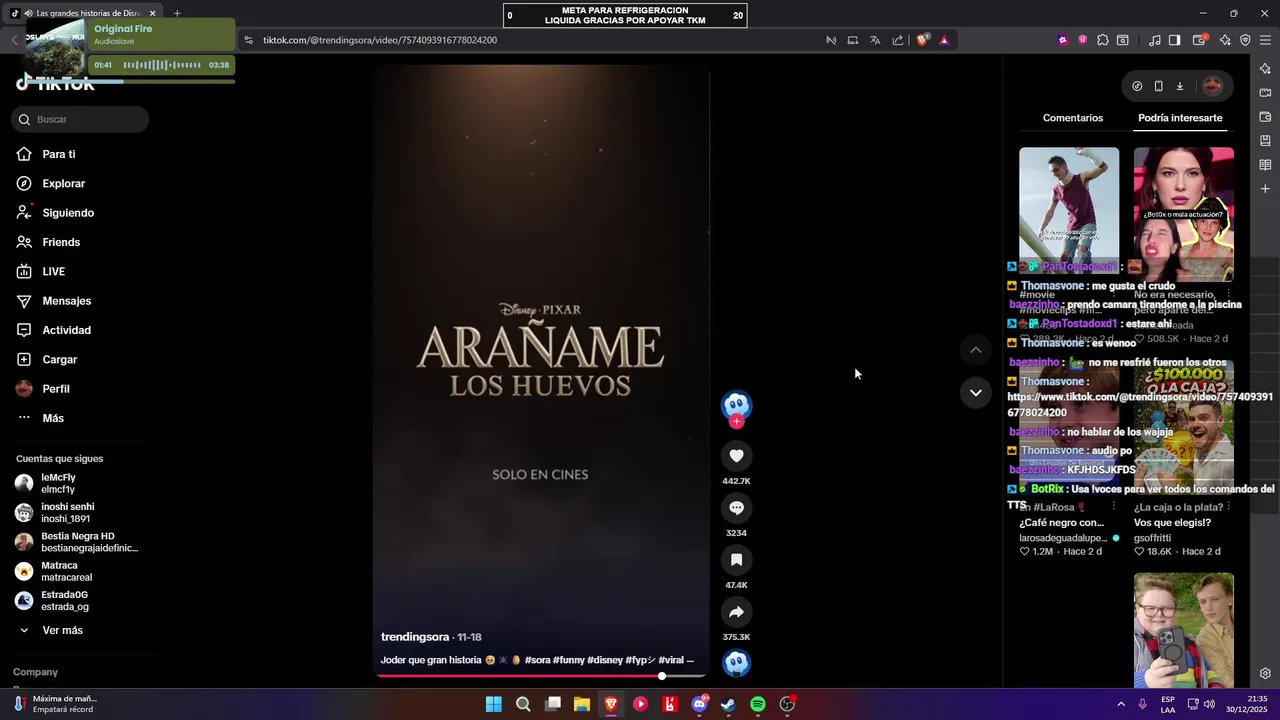The height and width of the screenshot is (720, 1280).
Task: Open the Friends section
Action: coord(61,242)
